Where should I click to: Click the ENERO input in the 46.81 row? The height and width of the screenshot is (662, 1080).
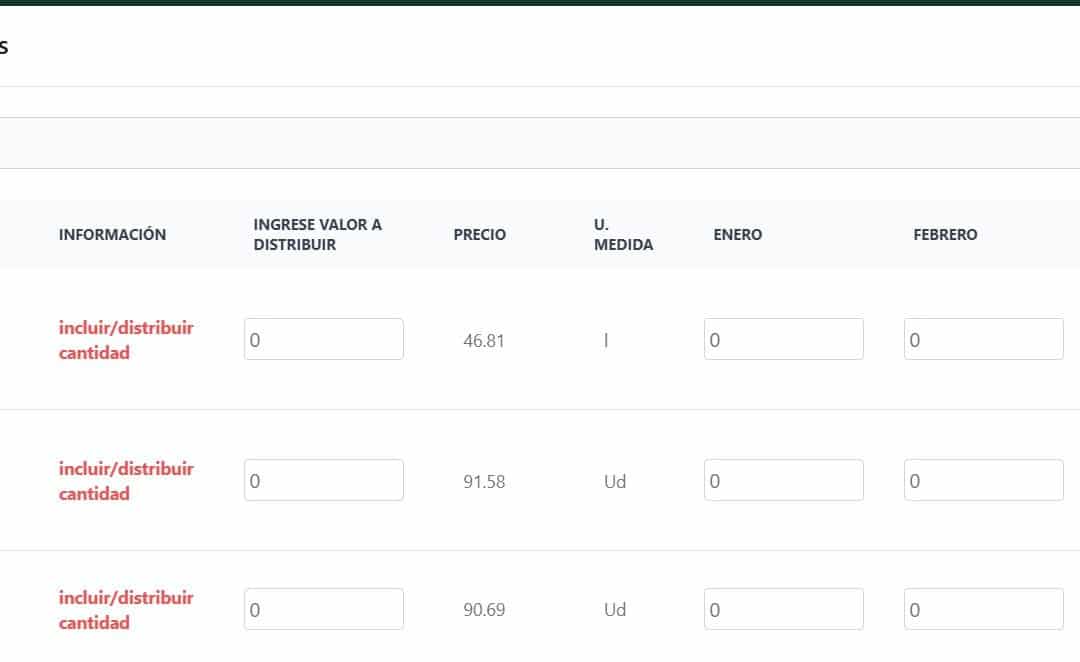click(x=783, y=340)
